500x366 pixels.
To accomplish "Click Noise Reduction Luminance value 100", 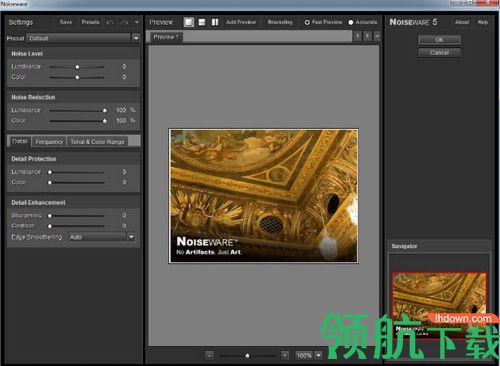I will [121, 110].
